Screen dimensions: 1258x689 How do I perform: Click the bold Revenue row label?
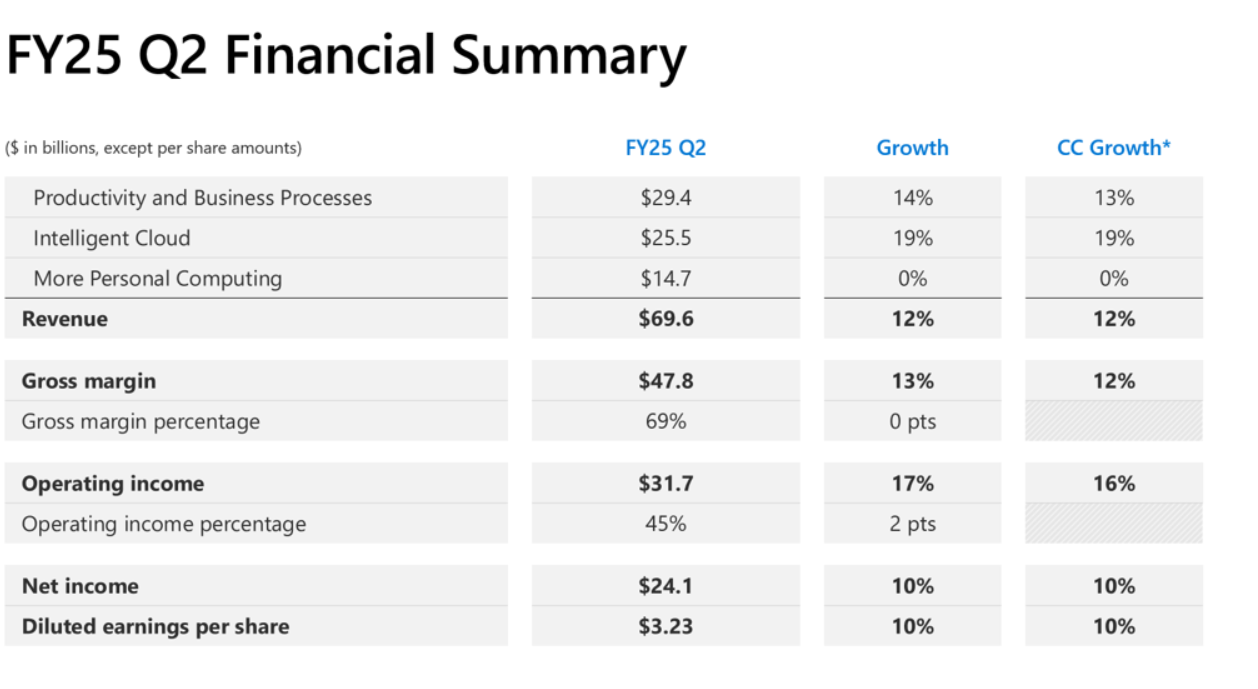[64, 320]
